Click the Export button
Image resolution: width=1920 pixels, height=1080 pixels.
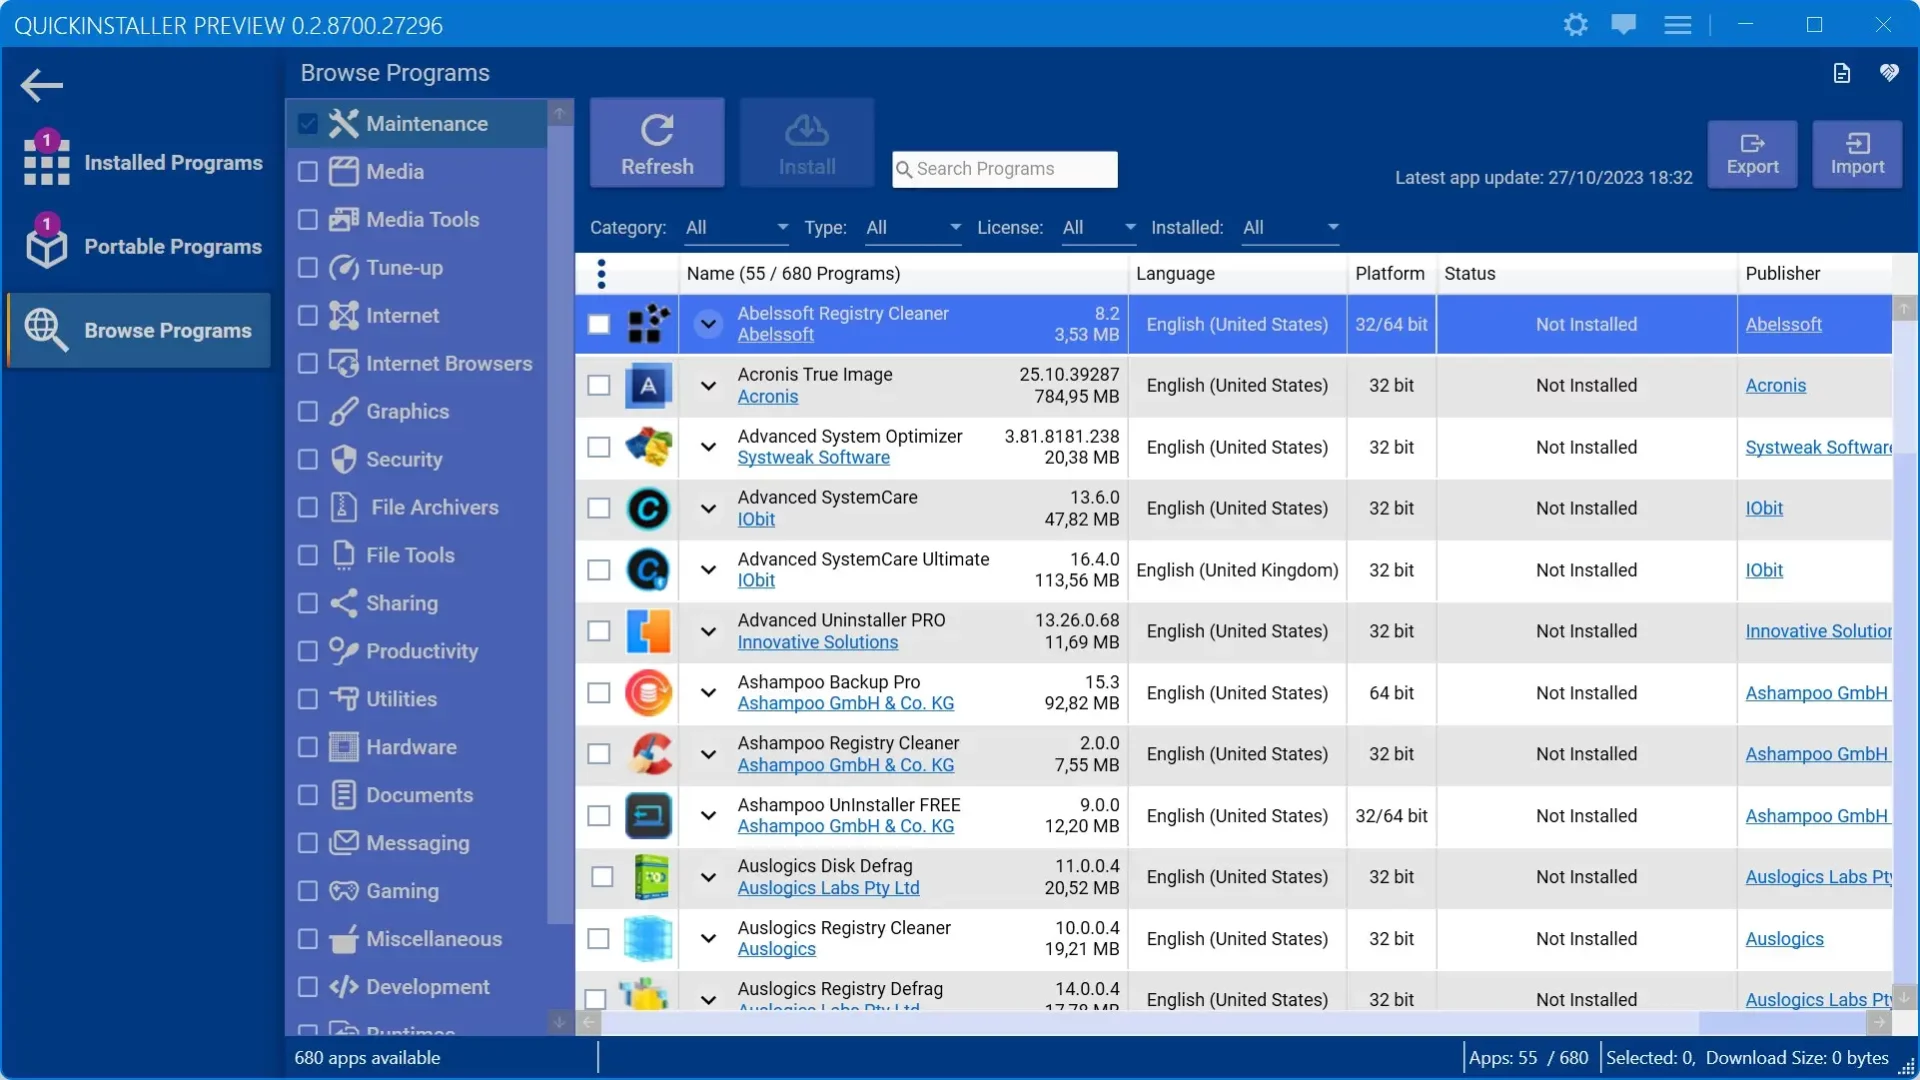click(1752, 155)
